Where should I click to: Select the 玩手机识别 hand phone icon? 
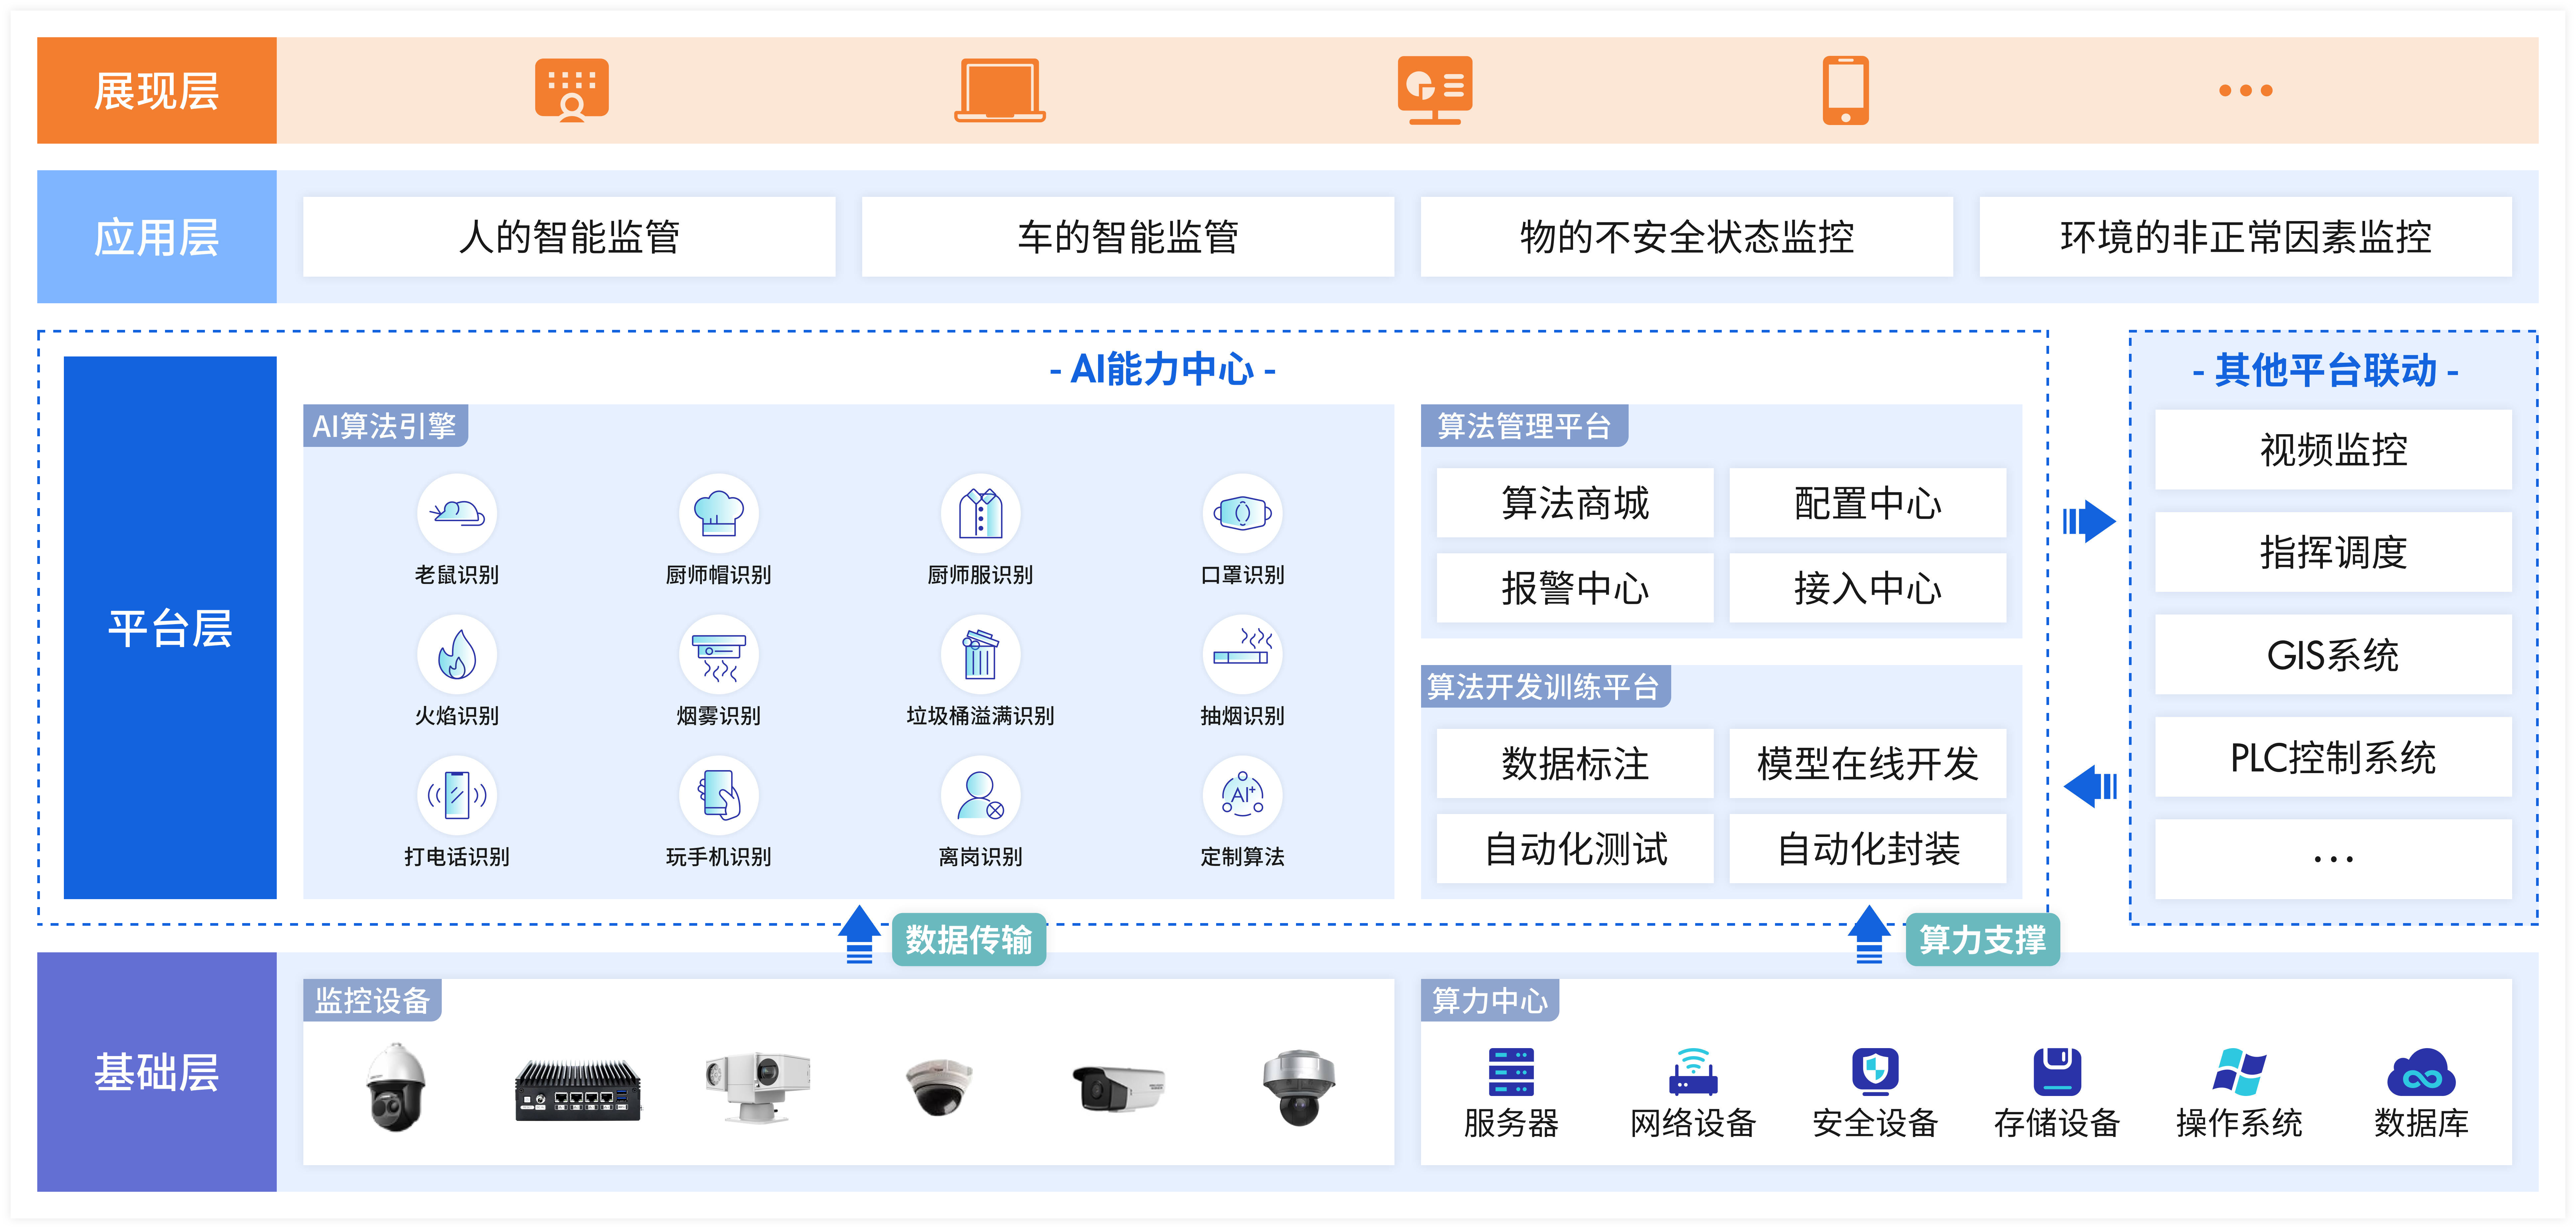click(x=719, y=796)
